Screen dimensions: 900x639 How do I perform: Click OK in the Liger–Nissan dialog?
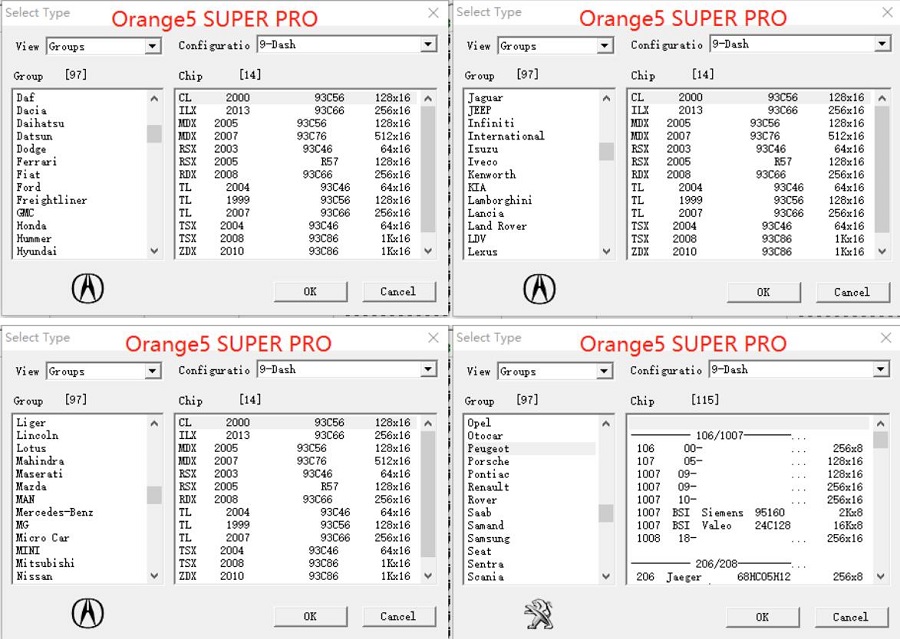point(311,617)
